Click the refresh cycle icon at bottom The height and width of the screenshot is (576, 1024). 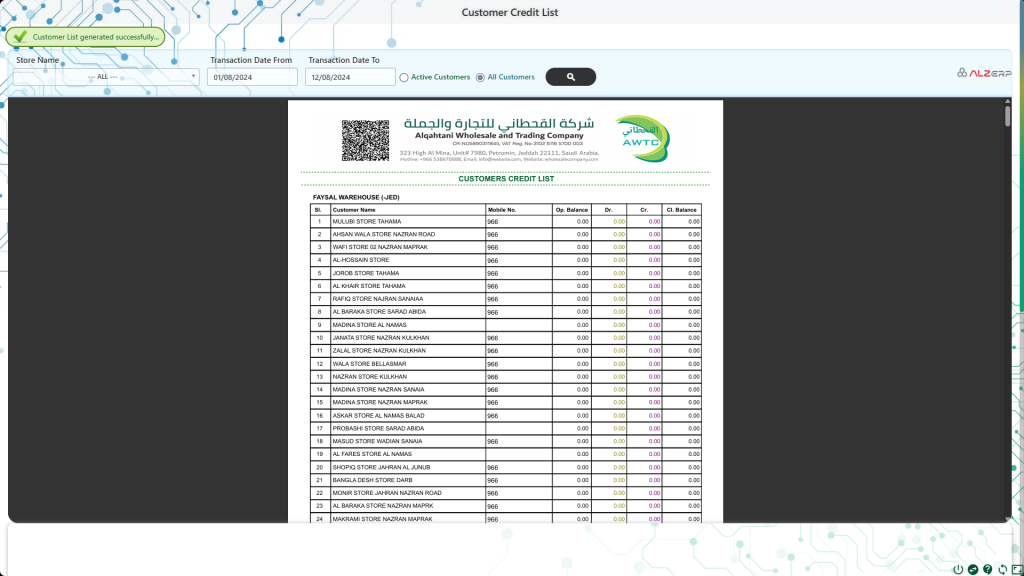coord(1002,569)
